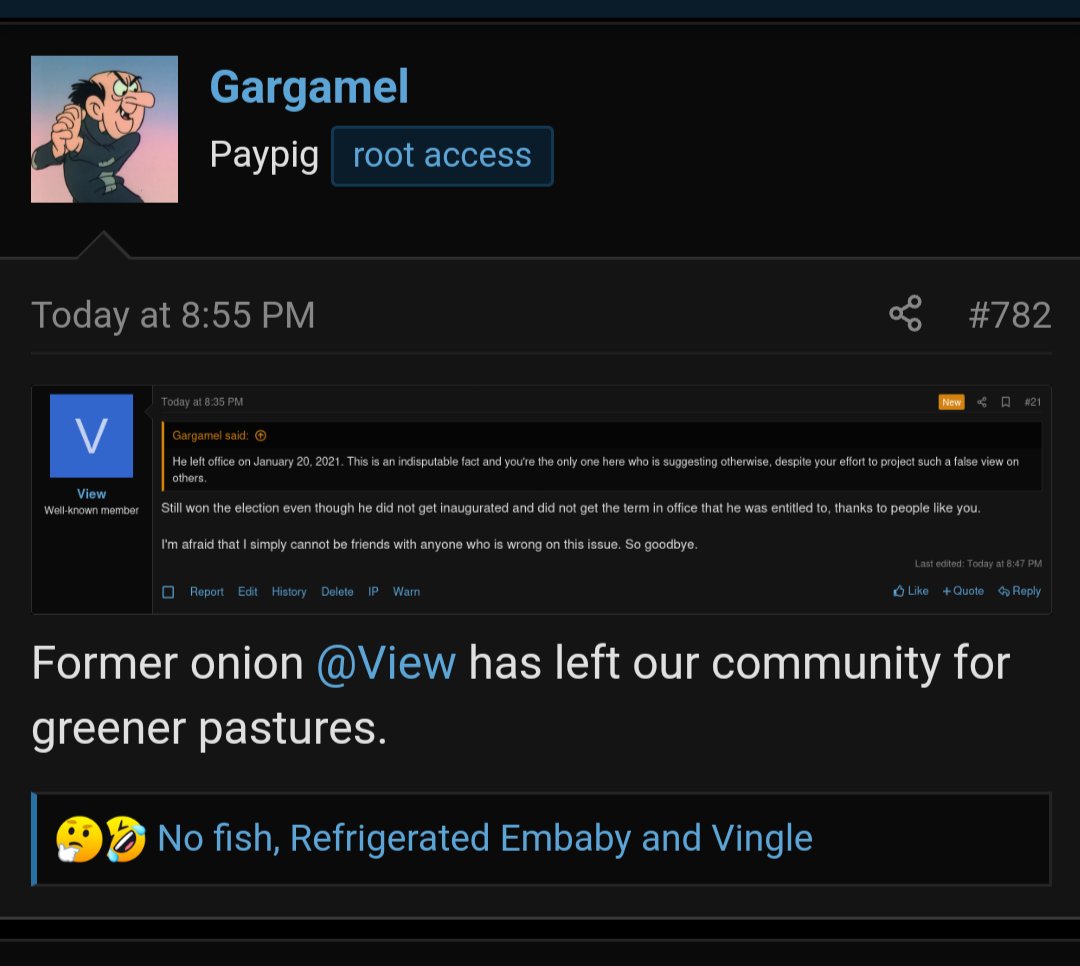Click the Gargamel username heading
1080x966 pixels.
309,87
